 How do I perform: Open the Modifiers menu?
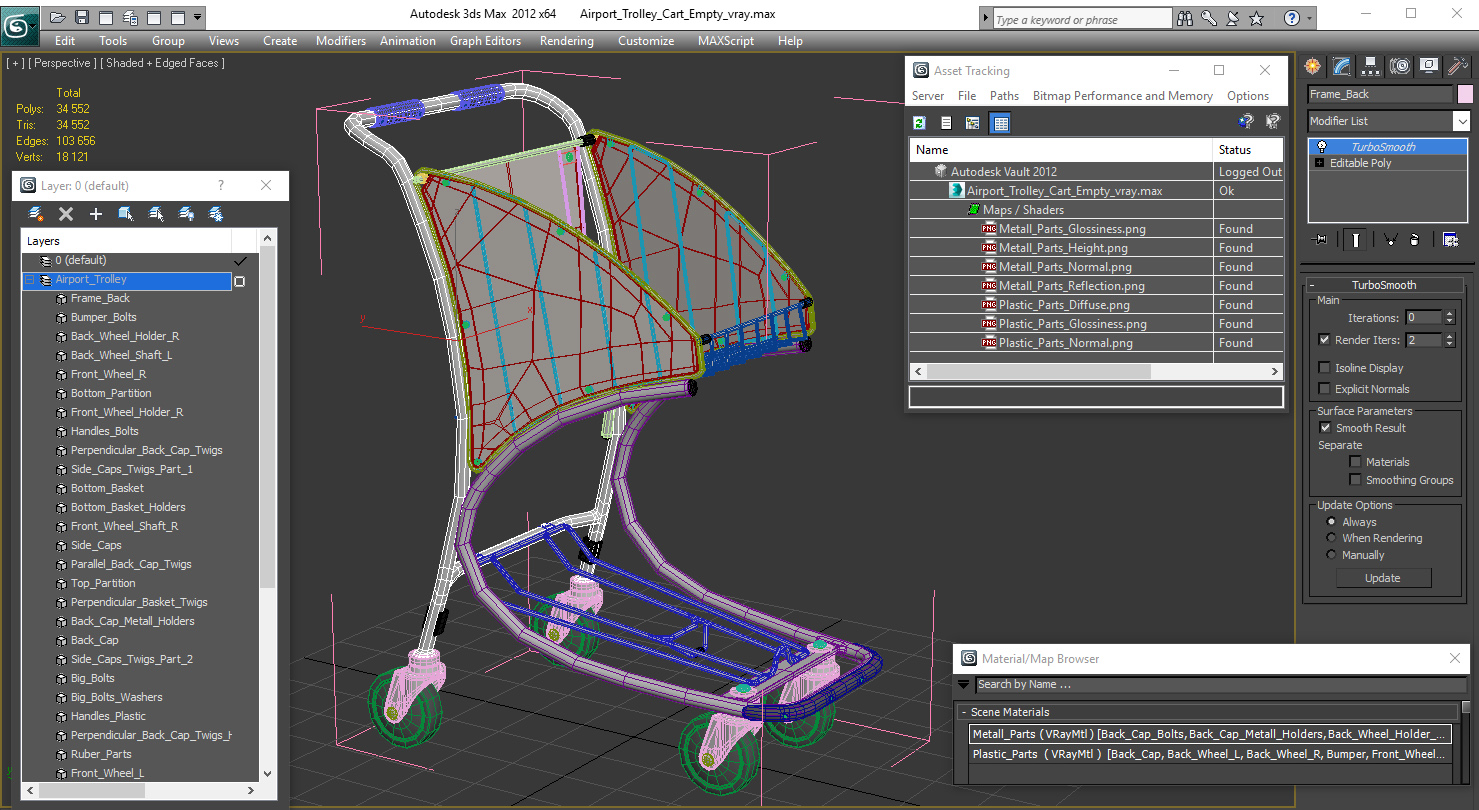[x=341, y=41]
